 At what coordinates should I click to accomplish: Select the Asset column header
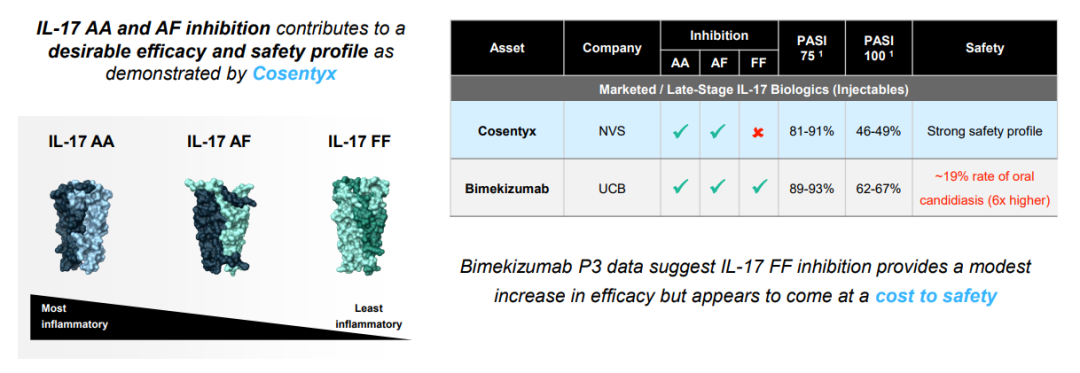507,48
